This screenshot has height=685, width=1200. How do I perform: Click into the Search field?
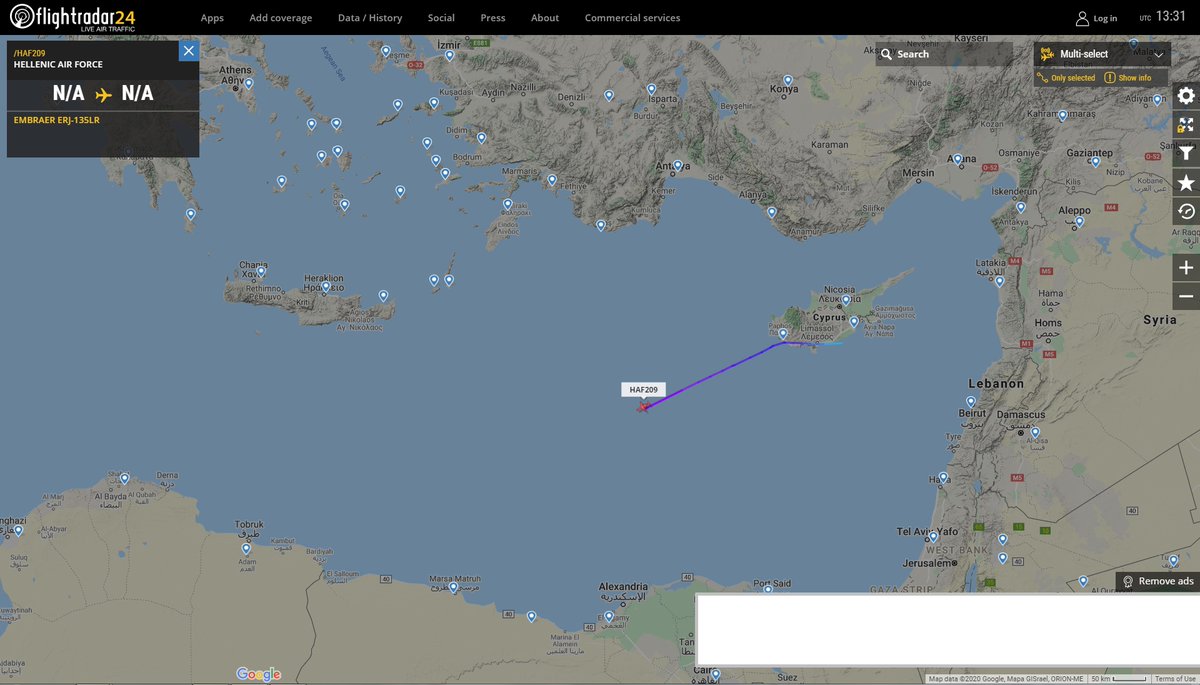pos(944,54)
